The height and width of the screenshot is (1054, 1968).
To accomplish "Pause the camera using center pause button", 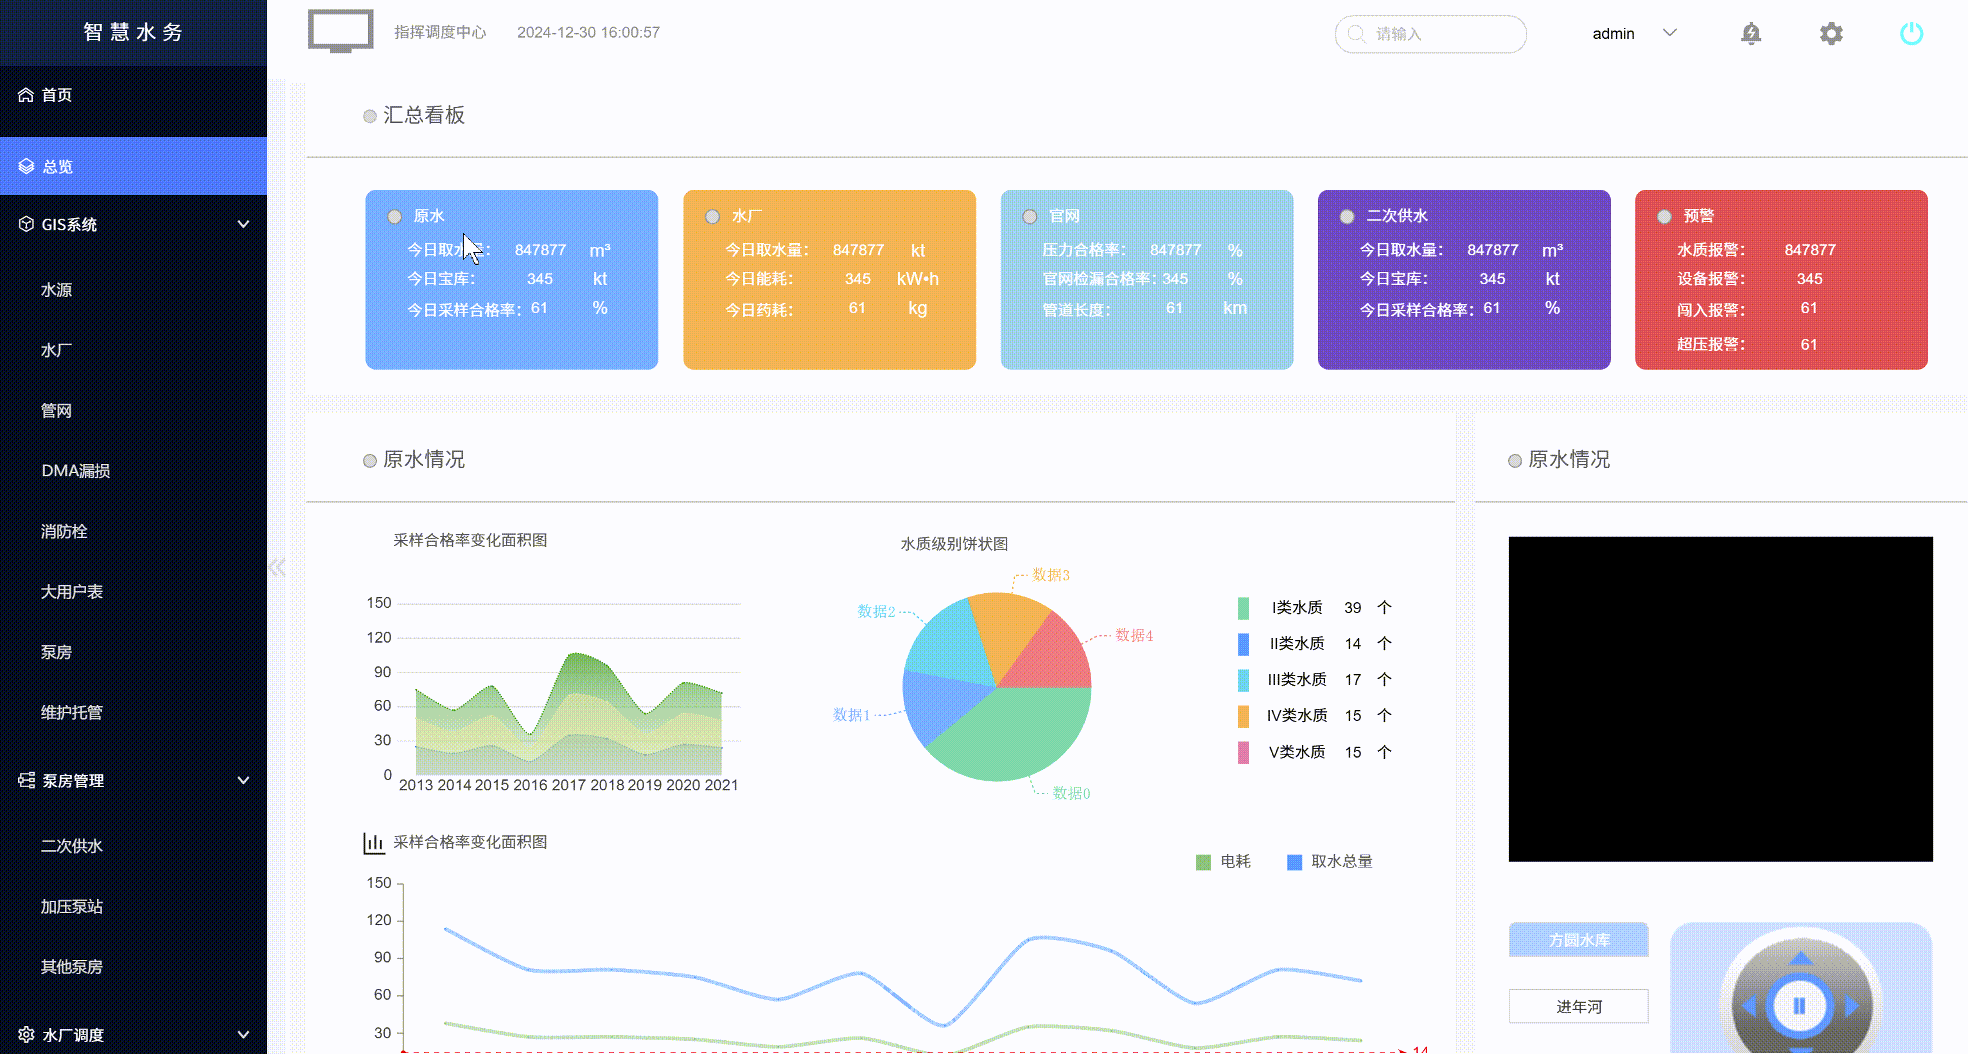I will [x=1799, y=1006].
